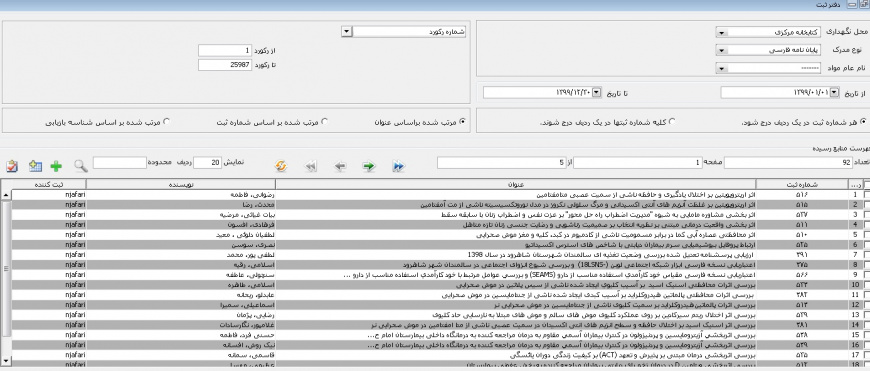
Task: Click the grayed previous page arrow
Action: 340,166
